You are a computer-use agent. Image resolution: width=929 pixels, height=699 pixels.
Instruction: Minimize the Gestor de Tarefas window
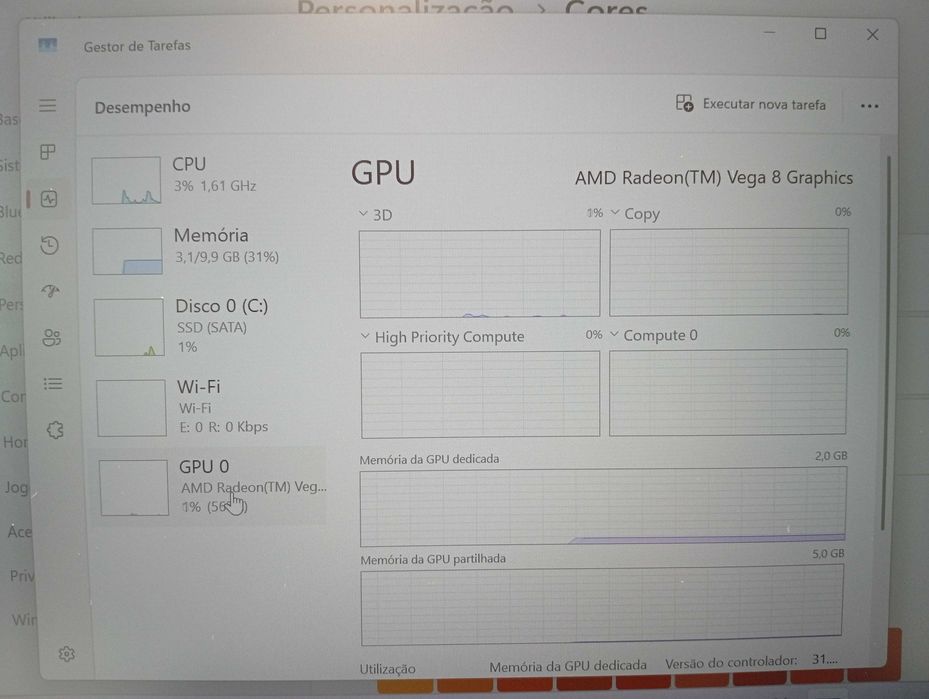pyautogui.click(x=770, y=33)
